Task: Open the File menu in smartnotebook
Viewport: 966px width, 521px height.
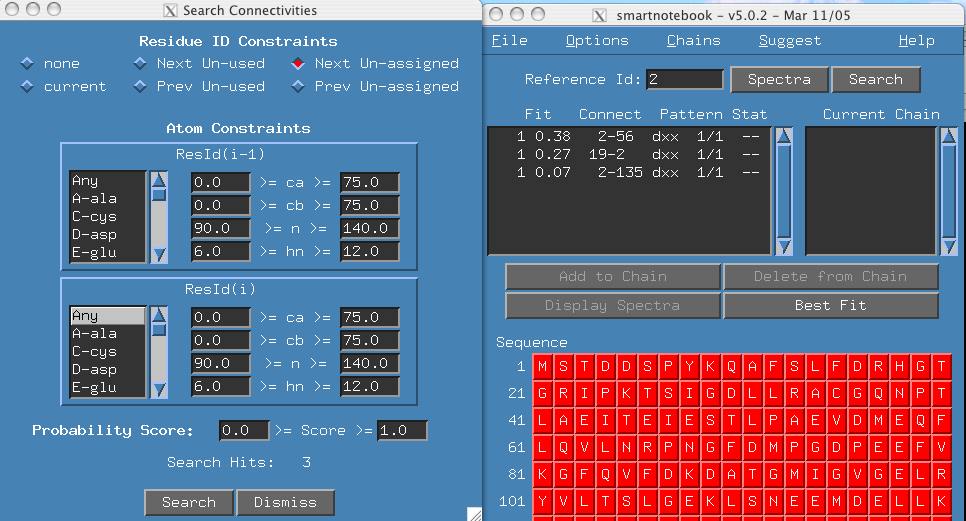Action: (510, 41)
